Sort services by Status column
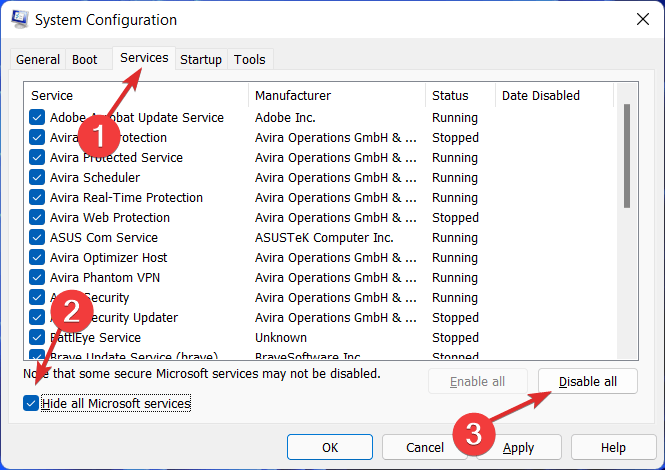Image resolution: width=665 pixels, height=470 pixels. (450, 95)
